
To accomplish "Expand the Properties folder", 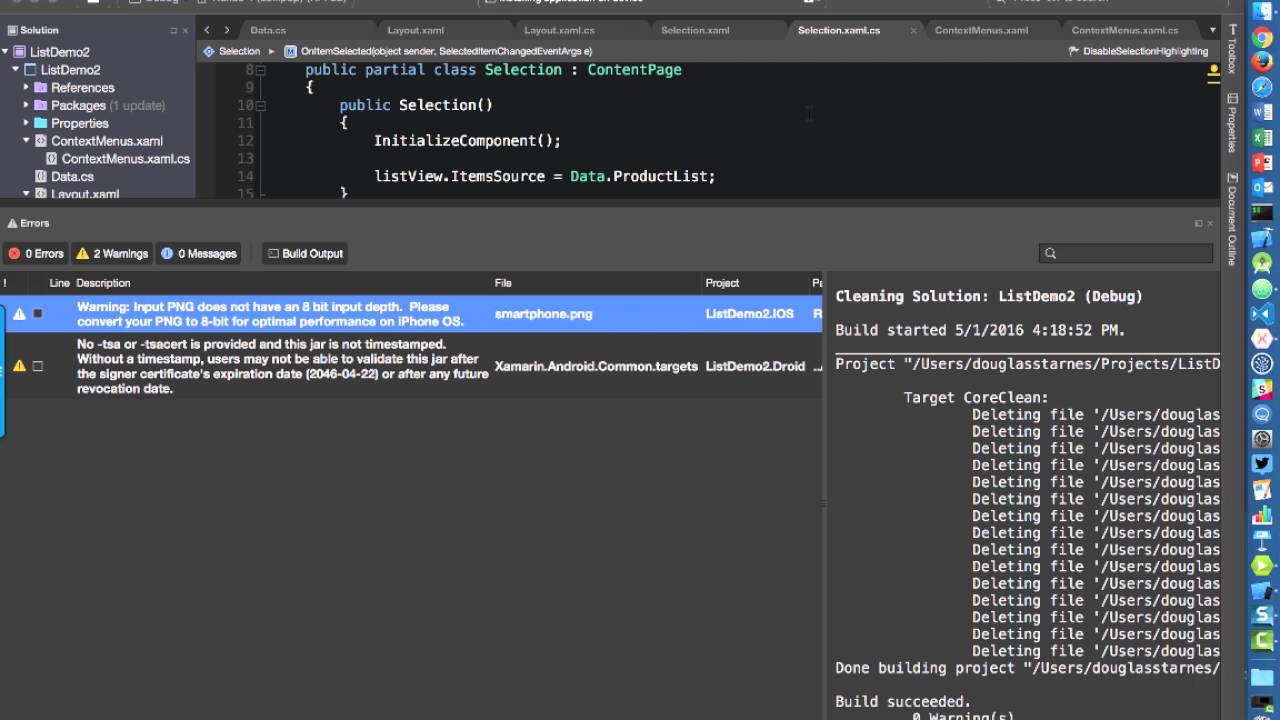I will (27, 123).
